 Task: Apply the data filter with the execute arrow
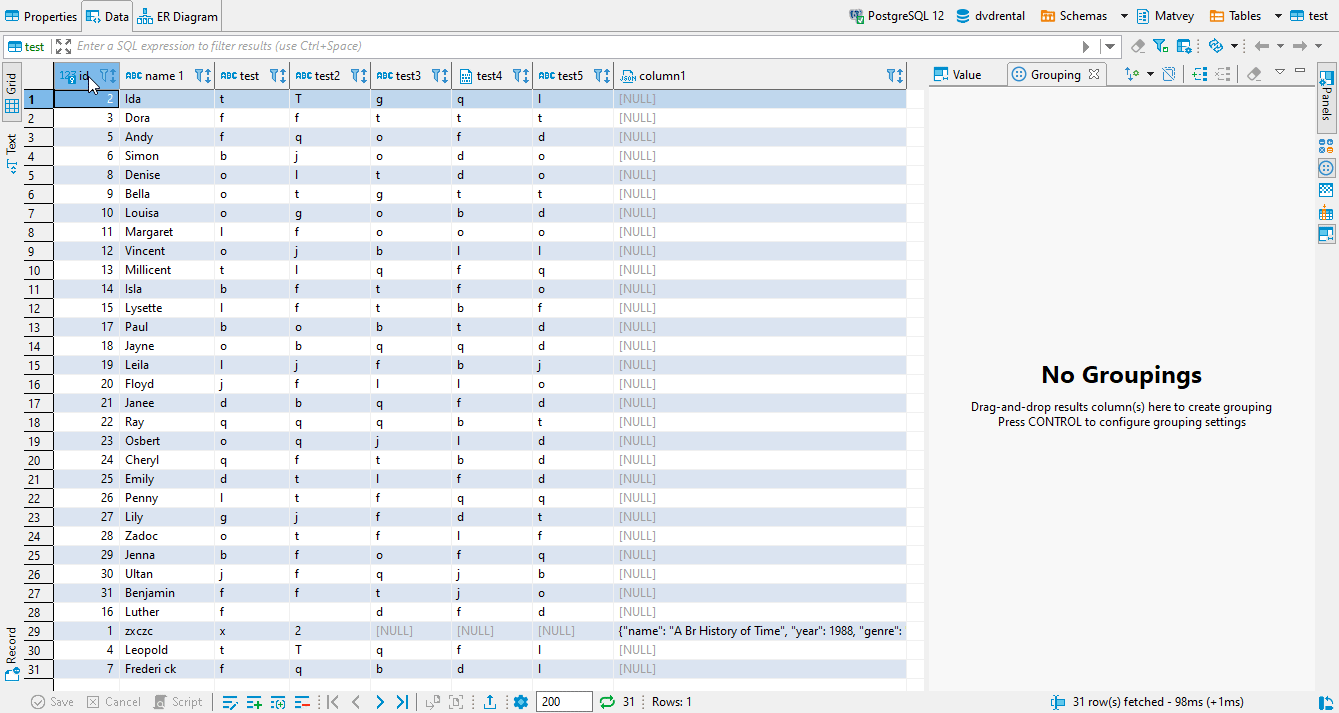coord(1087,45)
